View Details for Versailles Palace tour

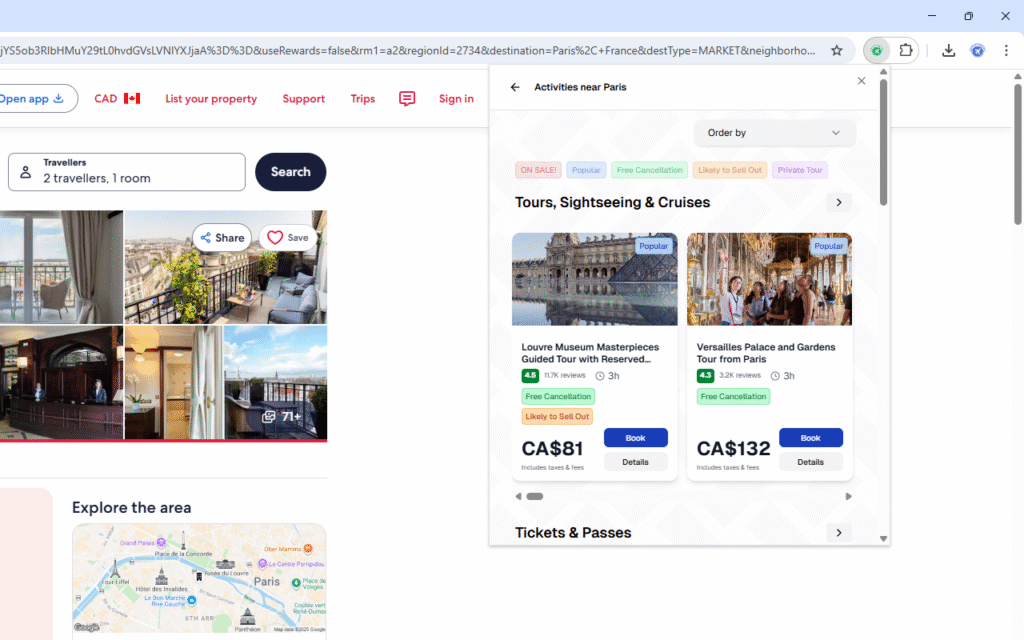coord(810,462)
